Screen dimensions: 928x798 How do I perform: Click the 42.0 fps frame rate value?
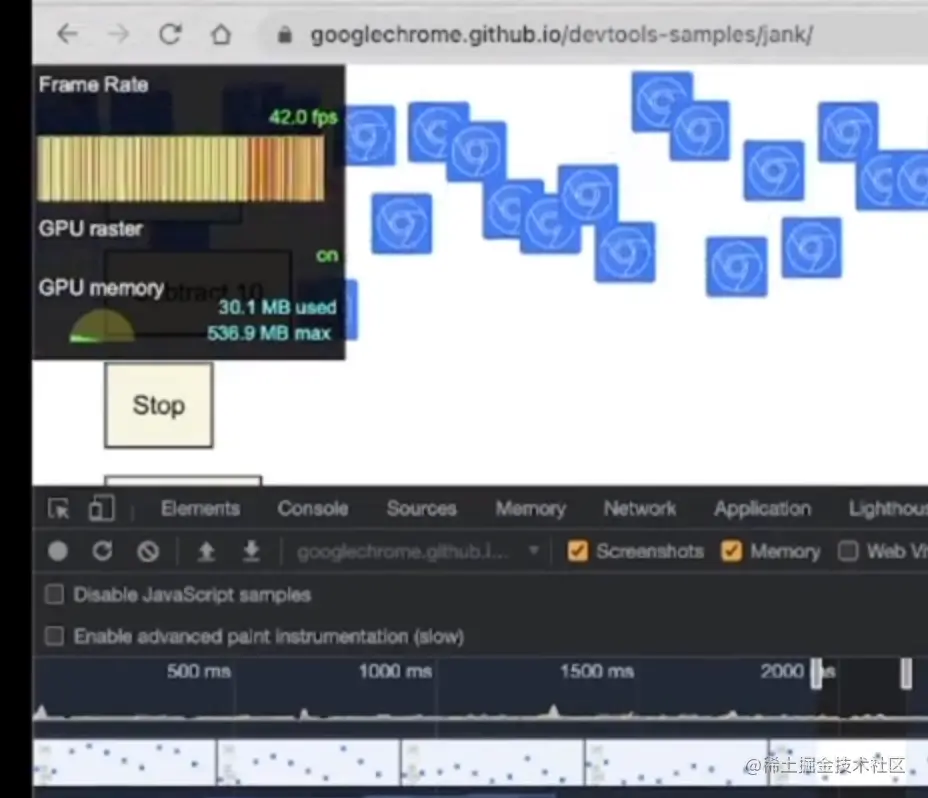[303, 117]
